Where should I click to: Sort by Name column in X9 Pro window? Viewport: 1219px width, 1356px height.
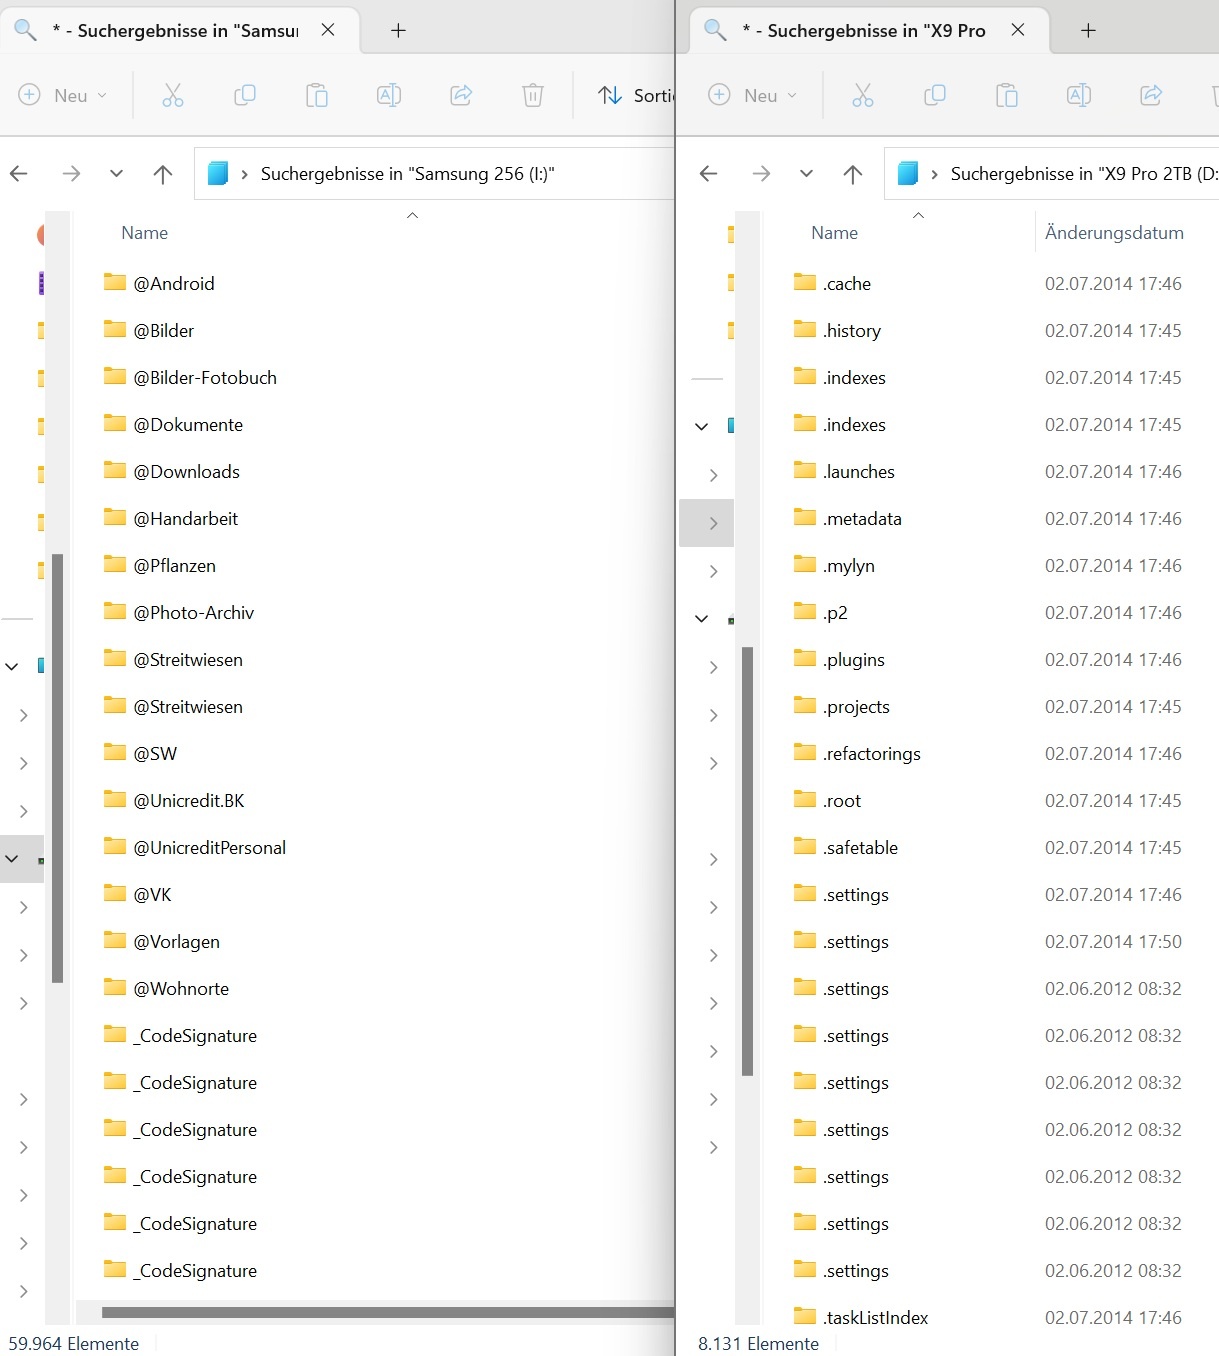(x=835, y=233)
